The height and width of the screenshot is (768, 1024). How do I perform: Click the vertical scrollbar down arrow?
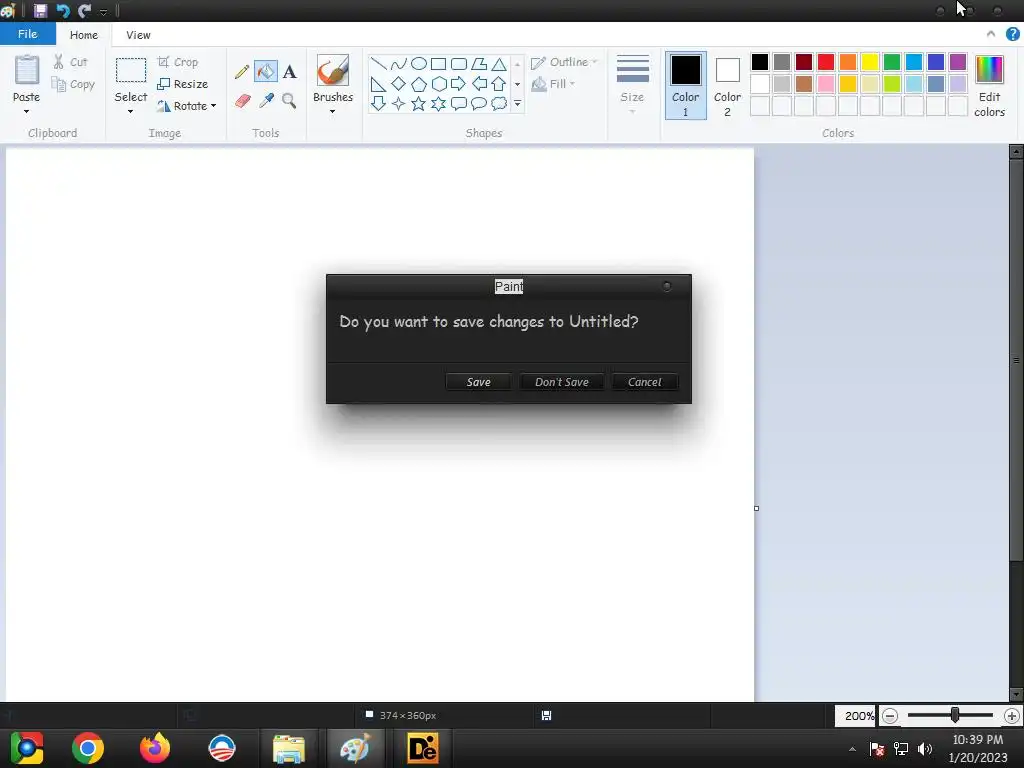pyautogui.click(x=1016, y=695)
